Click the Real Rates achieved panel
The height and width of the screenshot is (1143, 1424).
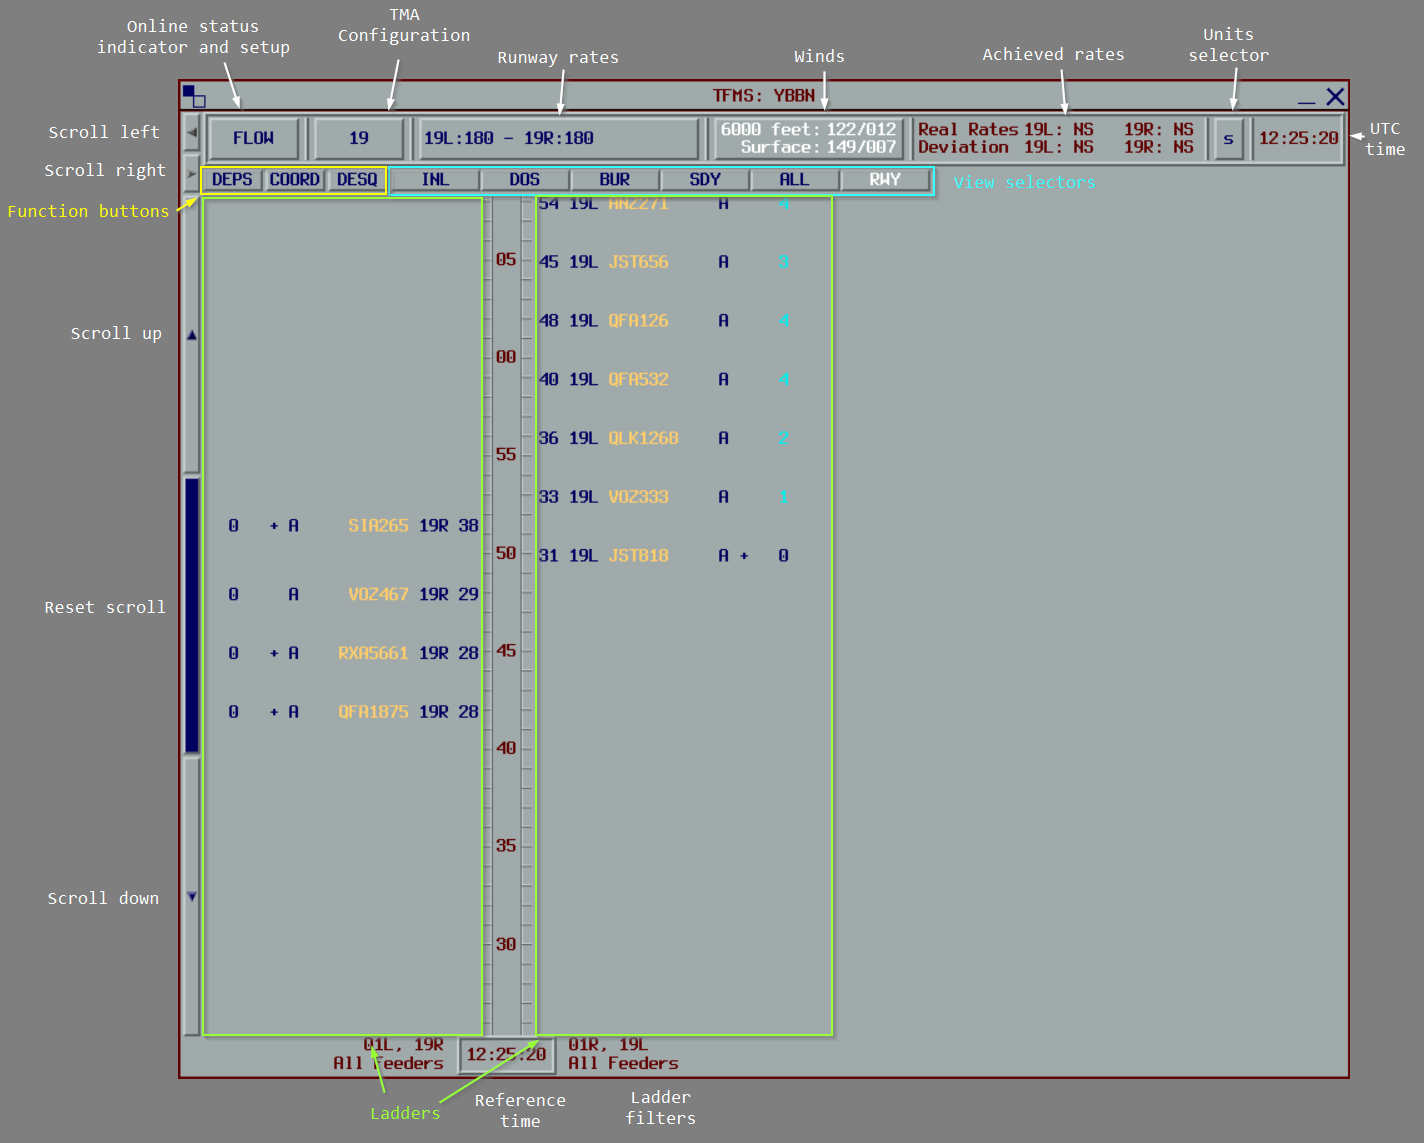[1058, 138]
